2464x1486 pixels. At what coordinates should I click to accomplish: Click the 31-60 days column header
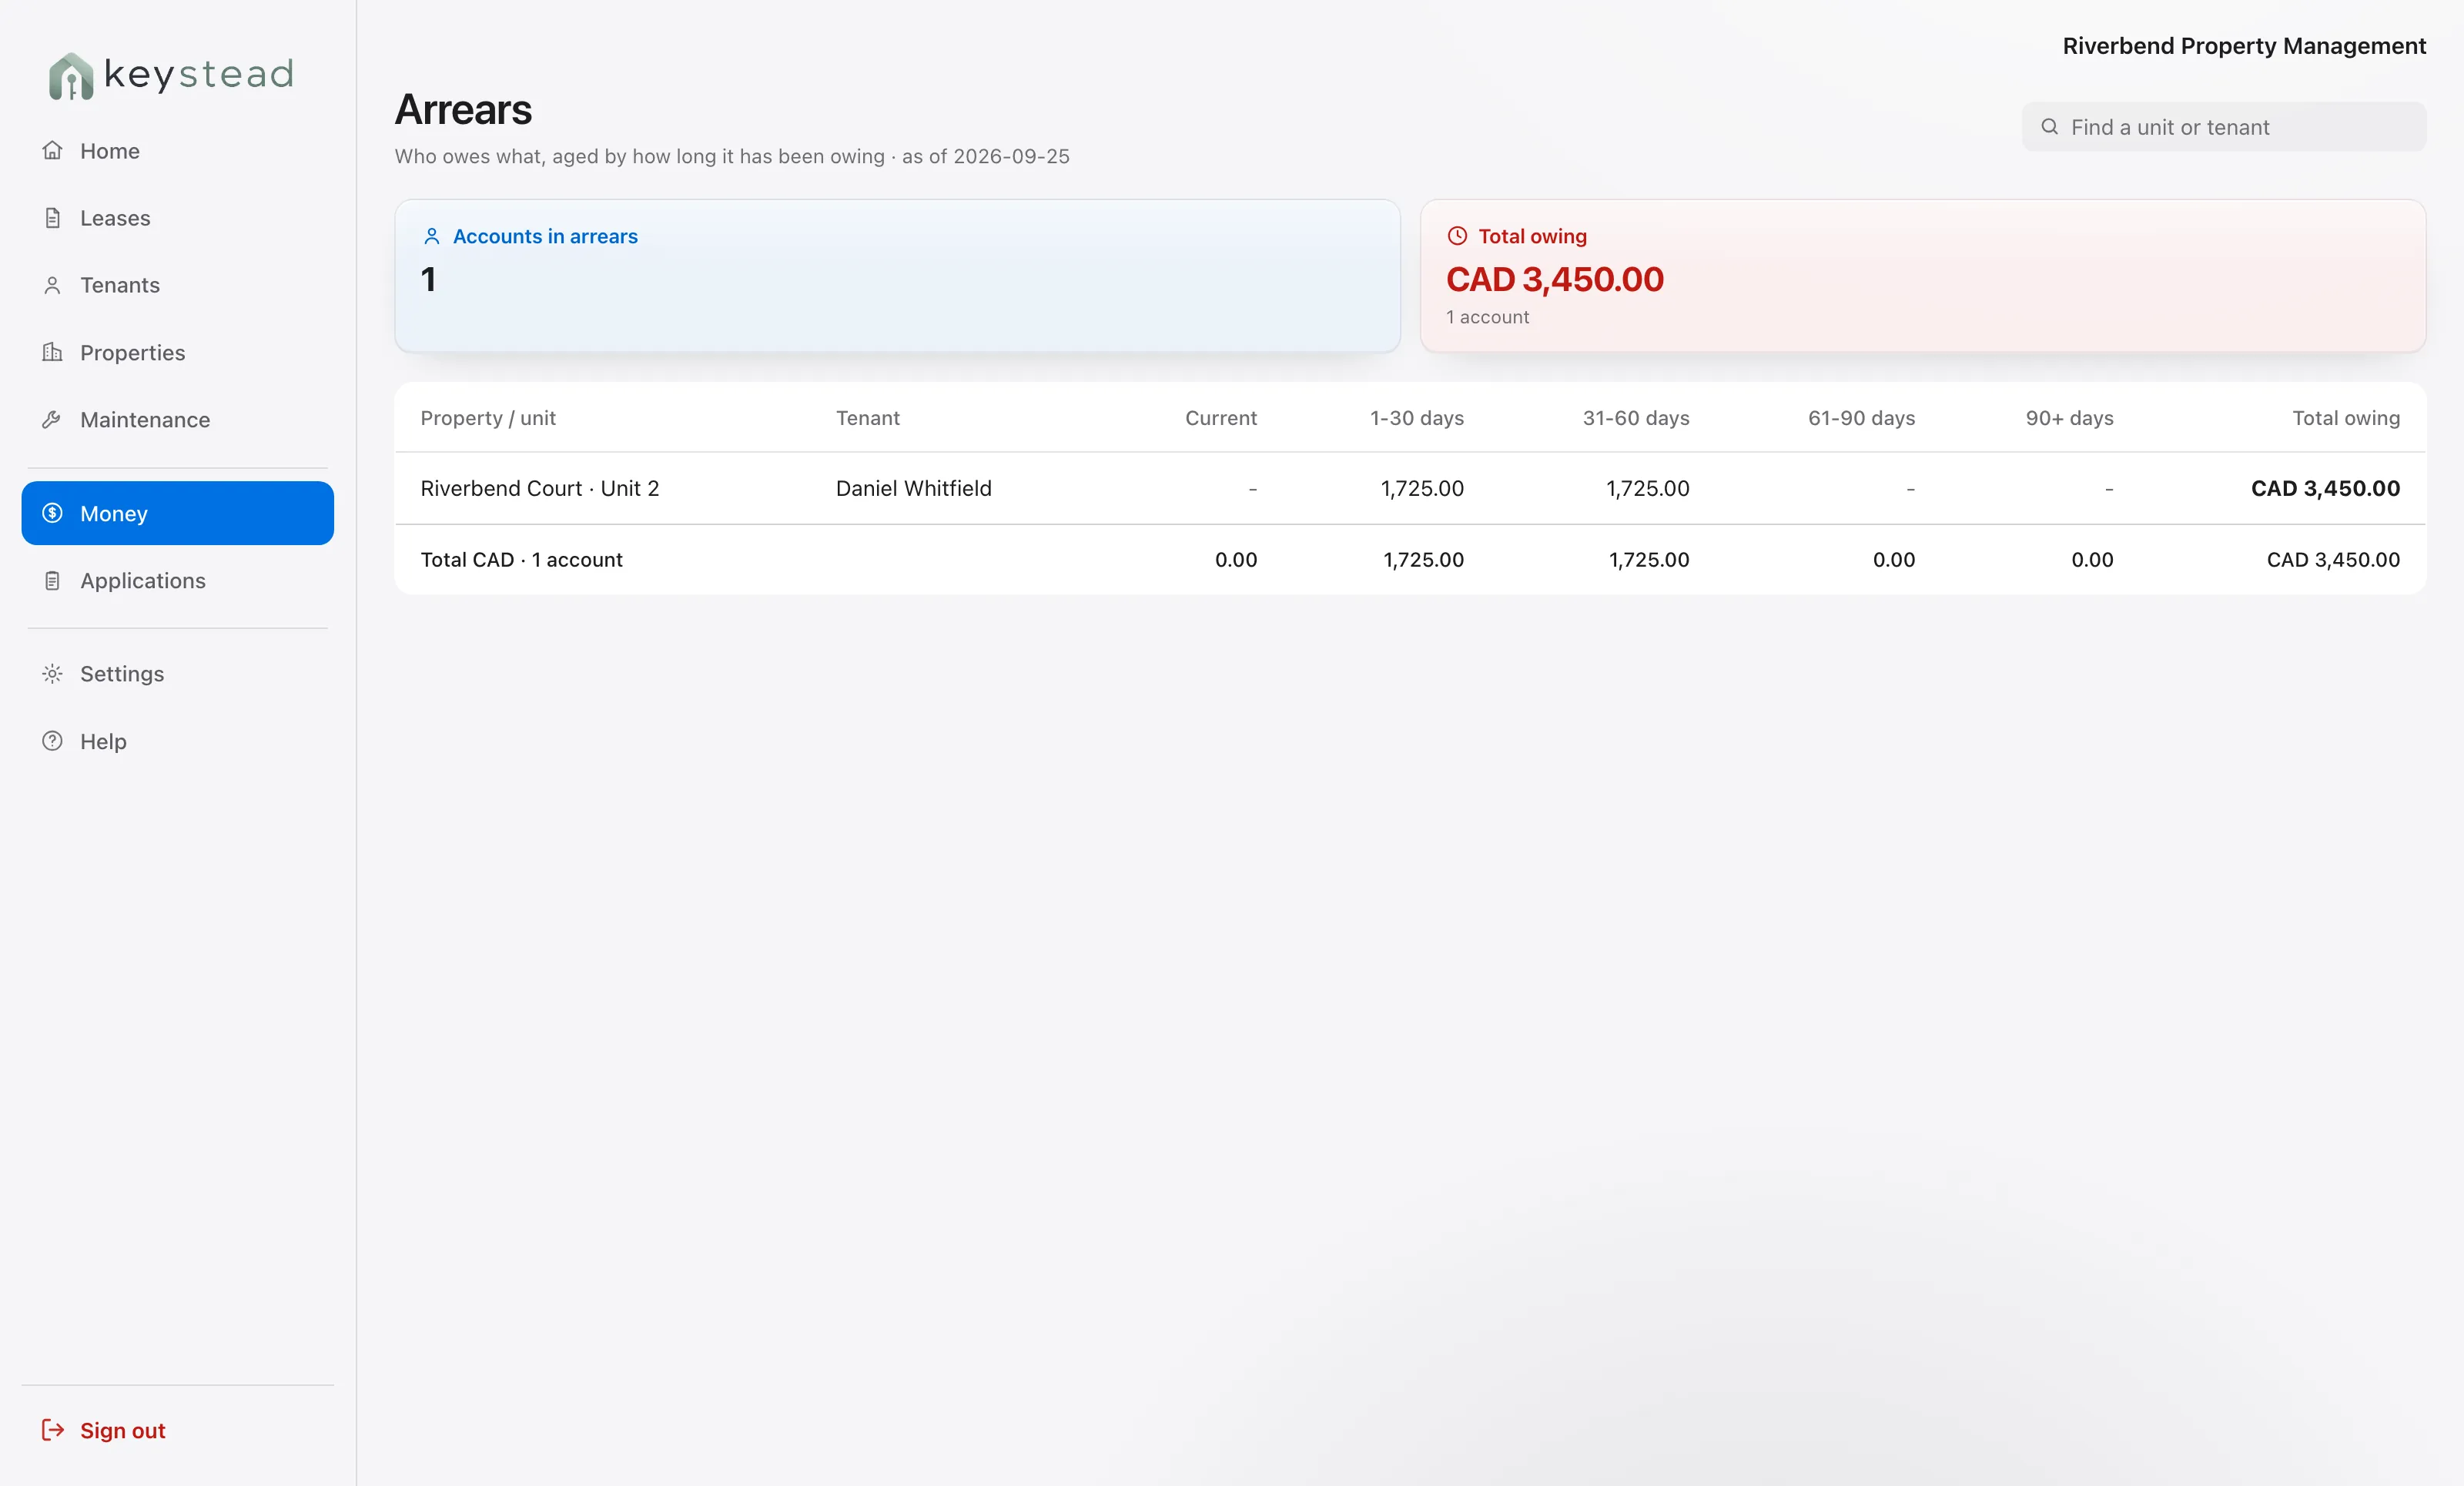1636,418
